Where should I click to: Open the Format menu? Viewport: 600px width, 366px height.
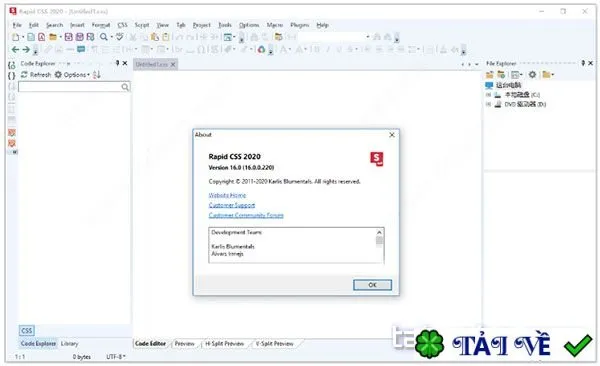tap(101, 25)
